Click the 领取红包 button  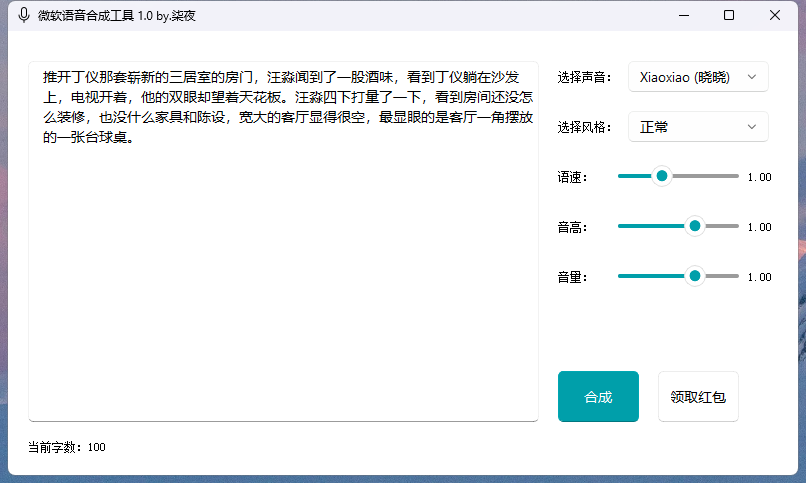coord(698,397)
